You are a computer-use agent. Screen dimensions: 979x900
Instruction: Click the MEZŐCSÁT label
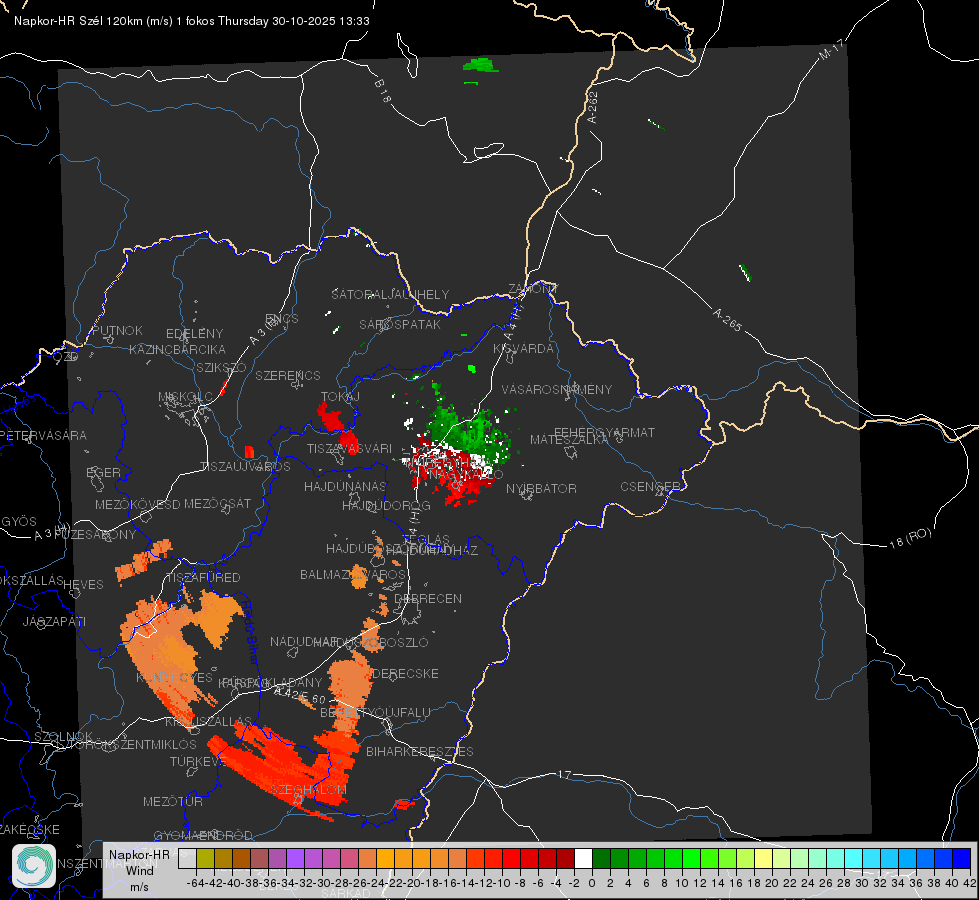(x=217, y=503)
